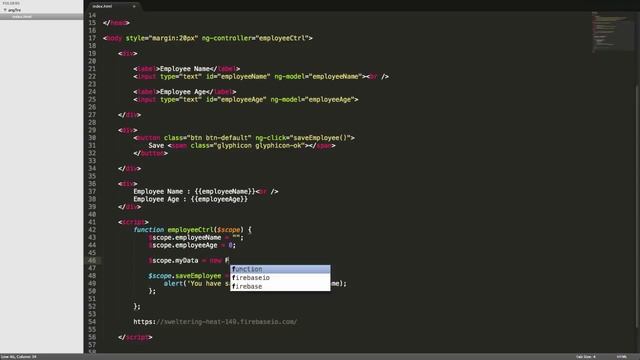Click line number 46 in gutter
Image resolution: width=640 pixels, height=360 pixels.
(92, 260)
